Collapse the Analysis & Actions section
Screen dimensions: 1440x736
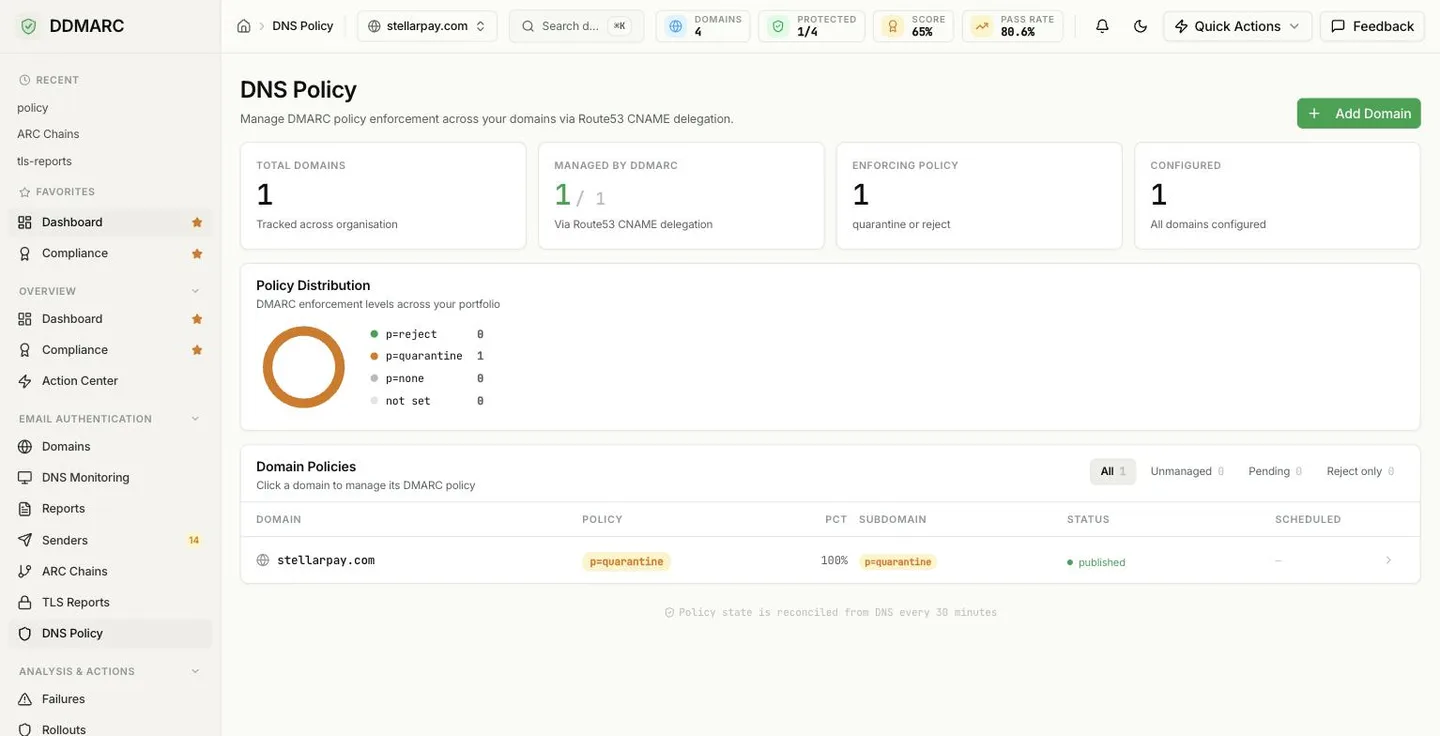tap(195, 671)
